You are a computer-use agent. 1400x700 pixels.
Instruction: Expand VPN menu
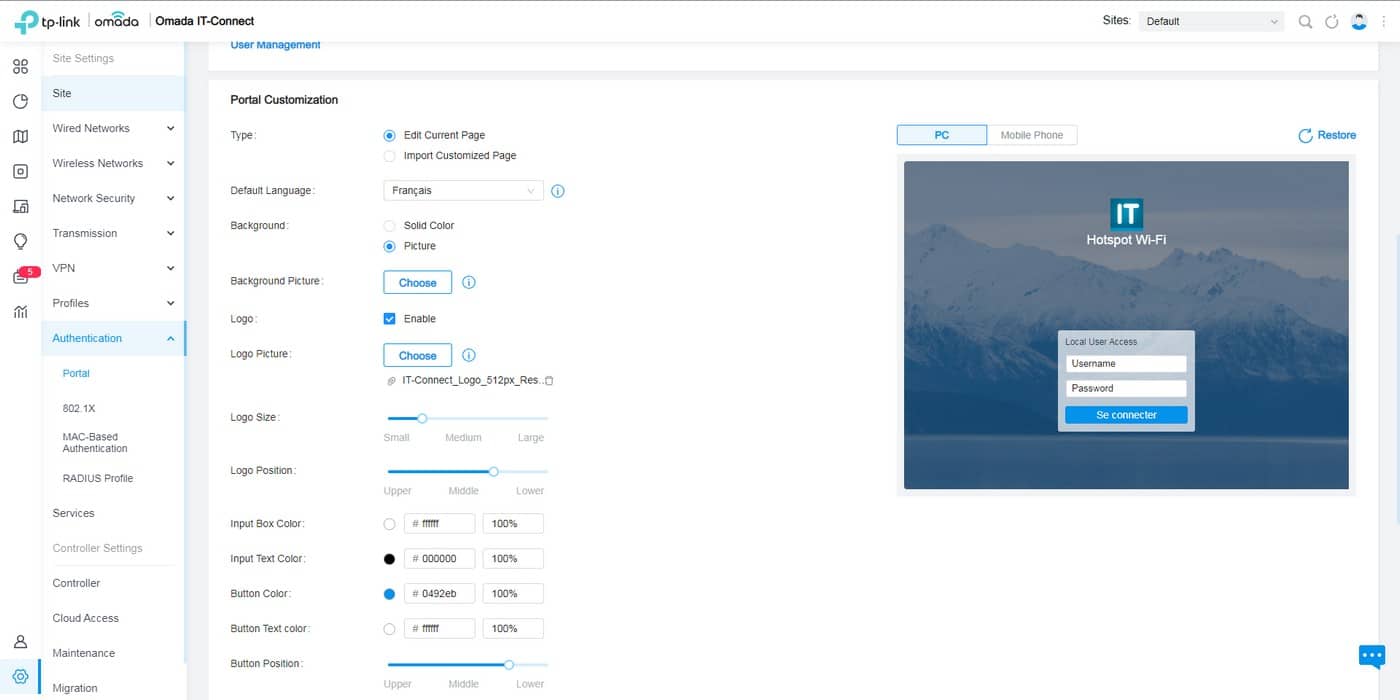(x=113, y=268)
